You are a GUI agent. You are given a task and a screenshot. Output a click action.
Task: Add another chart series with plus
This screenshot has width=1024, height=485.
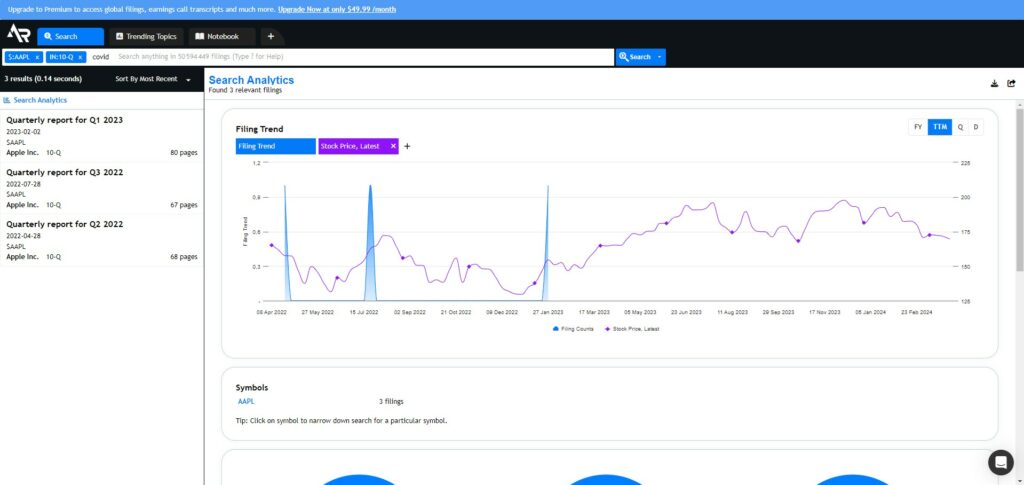tap(407, 146)
